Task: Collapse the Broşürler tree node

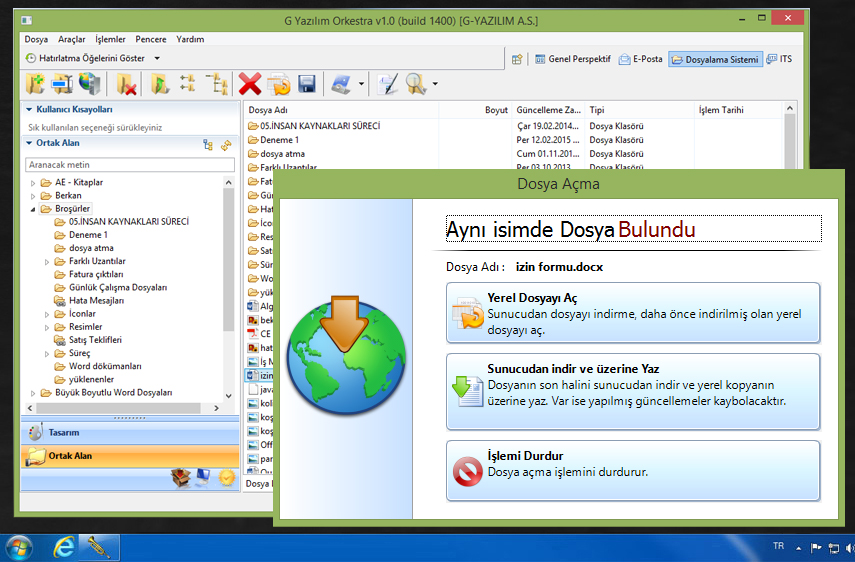Action: point(33,209)
